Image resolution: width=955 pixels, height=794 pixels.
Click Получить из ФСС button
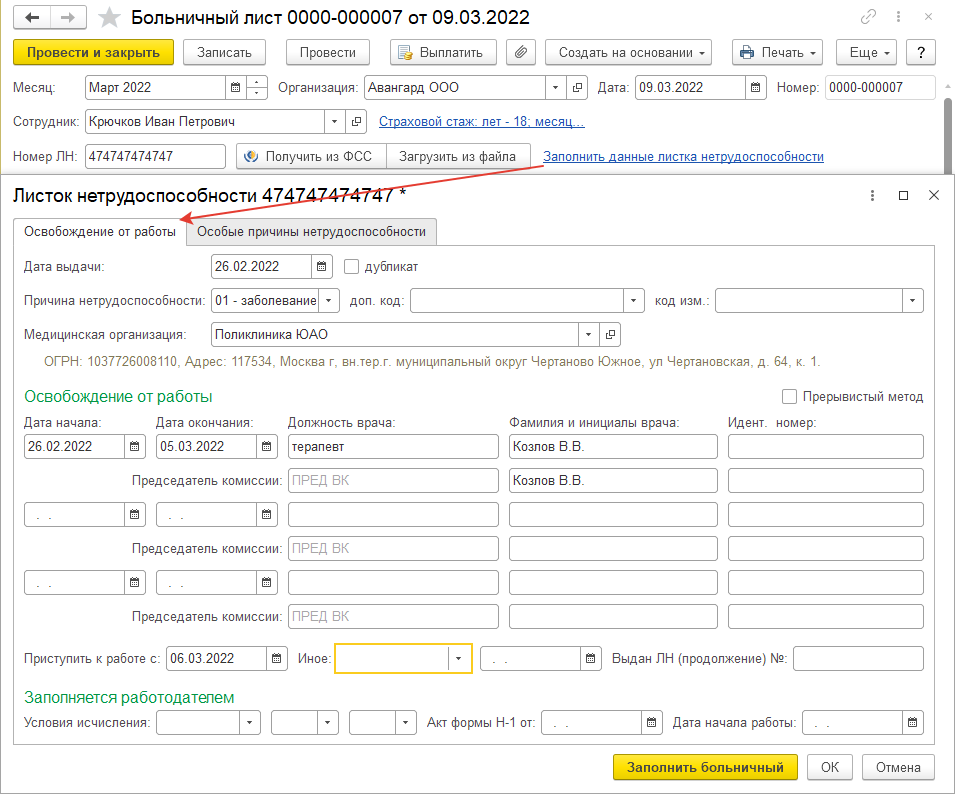(x=311, y=156)
